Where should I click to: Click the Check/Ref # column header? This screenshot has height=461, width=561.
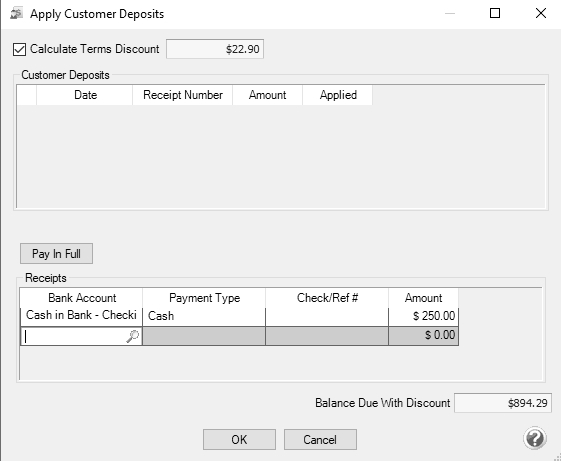327,298
